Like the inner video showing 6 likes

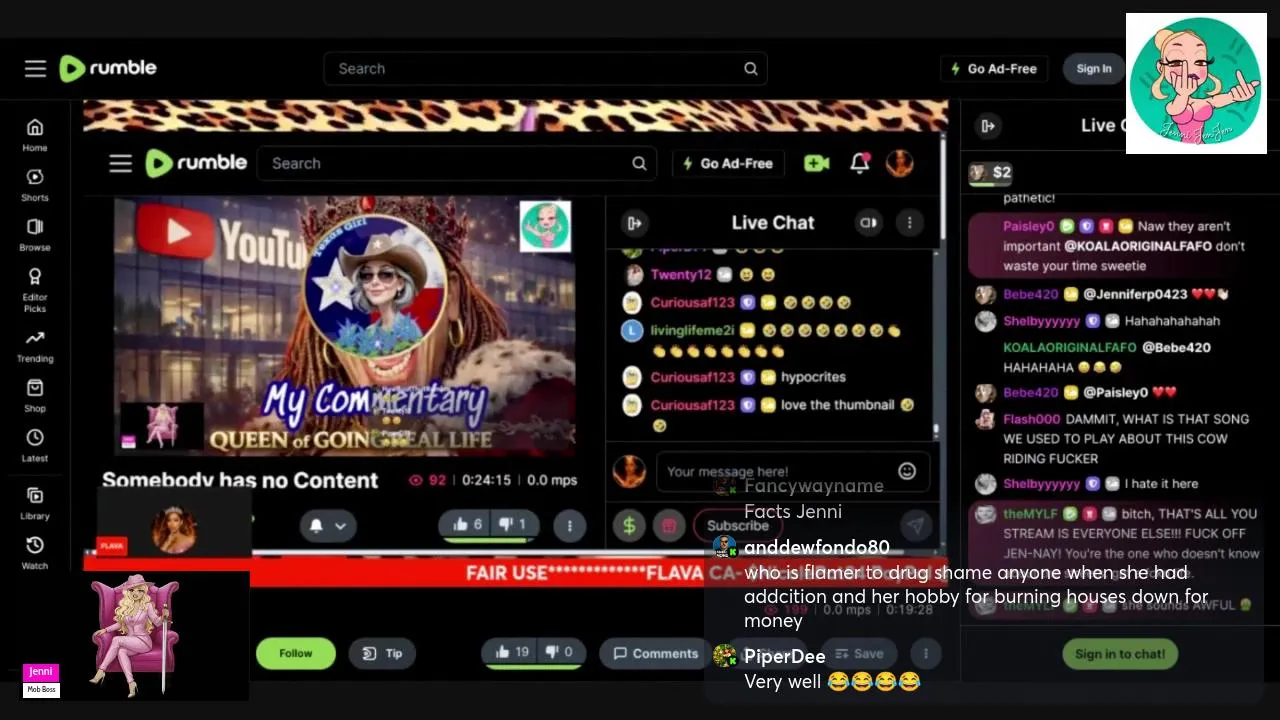pyautogui.click(x=467, y=524)
